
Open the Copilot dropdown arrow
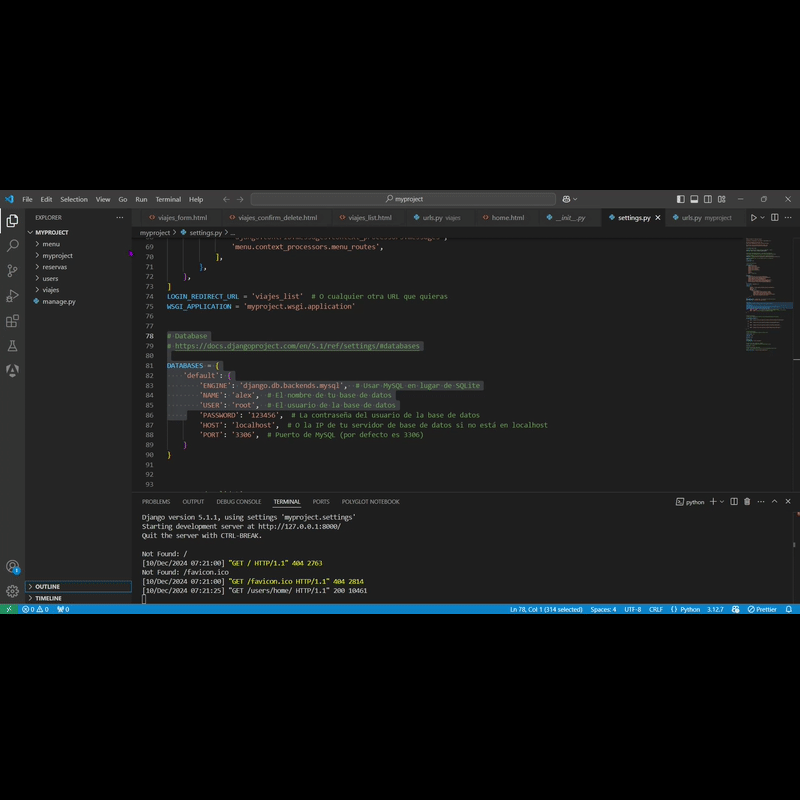click(x=575, y=199)
